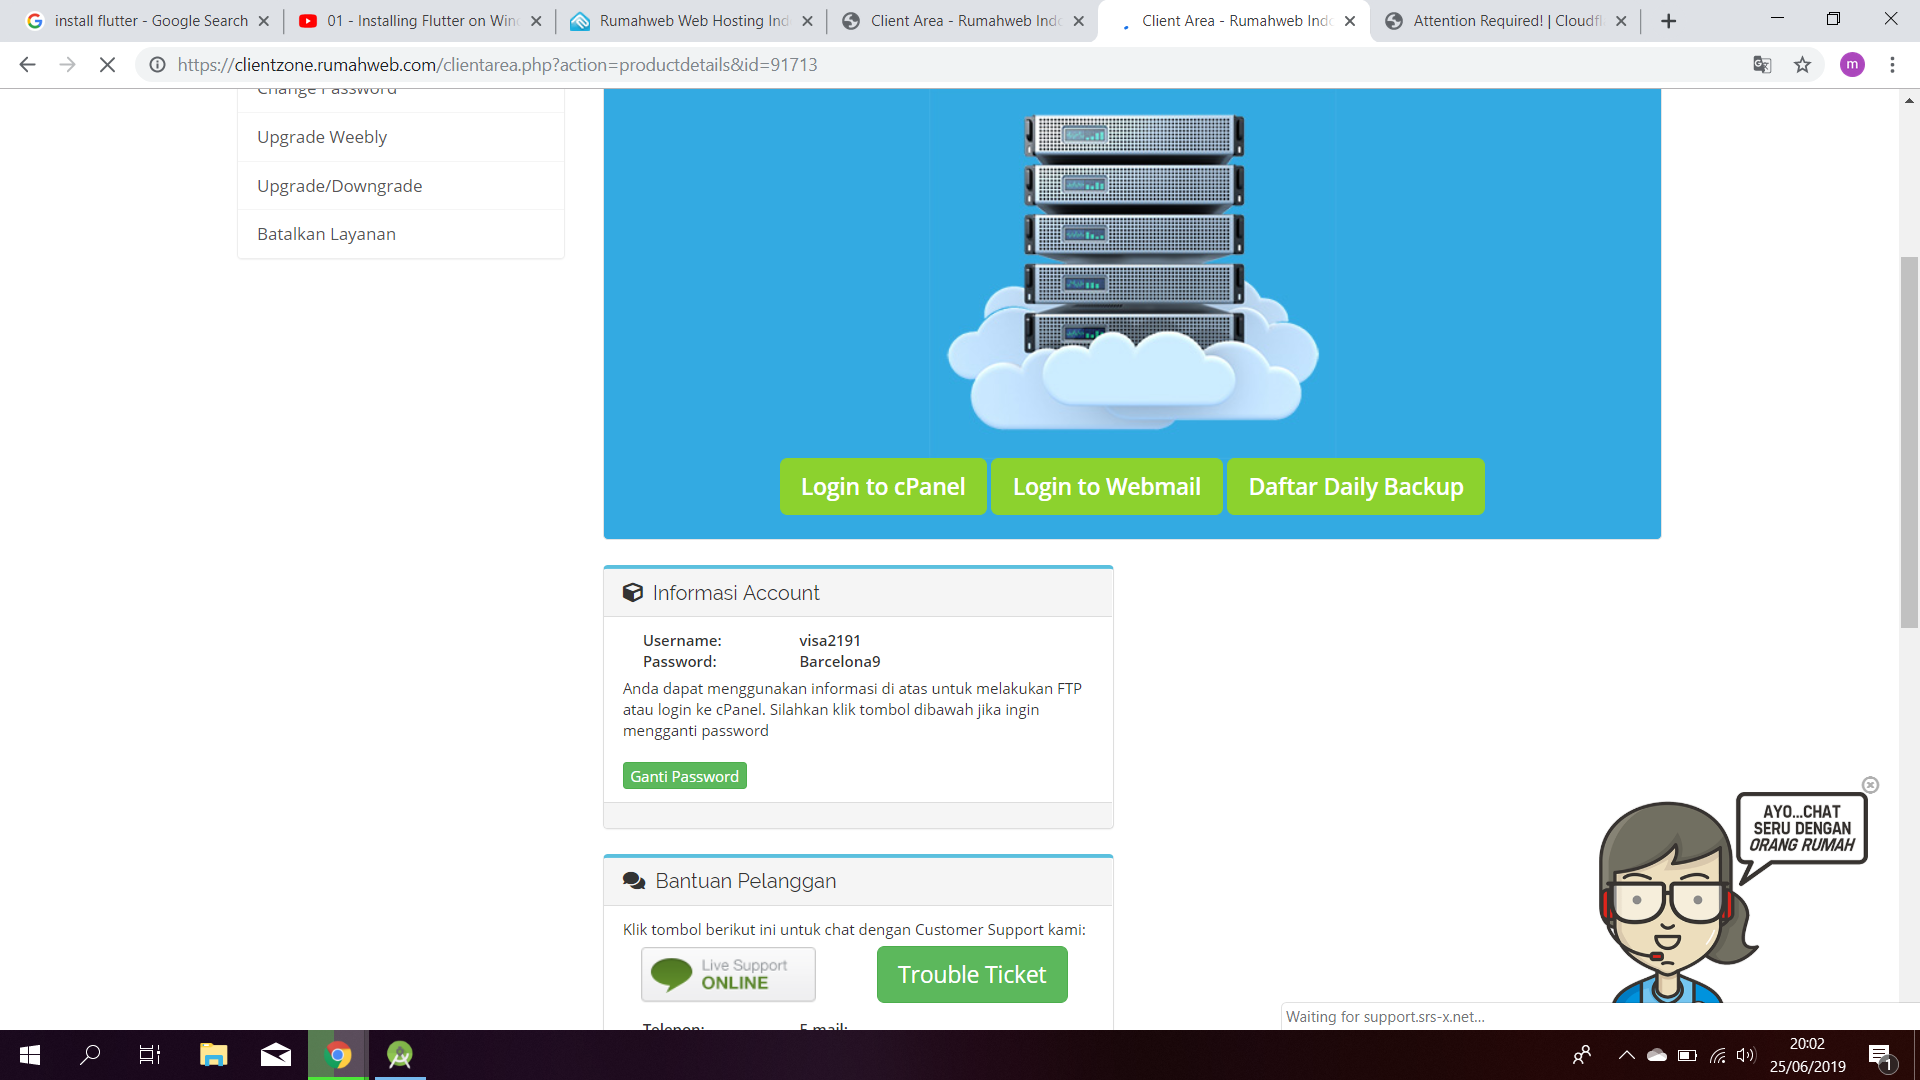Open the volume control in system tray
Image resolution: width=1920 pixels, height=1080 pixels.
click(x=1746, y=1055)
